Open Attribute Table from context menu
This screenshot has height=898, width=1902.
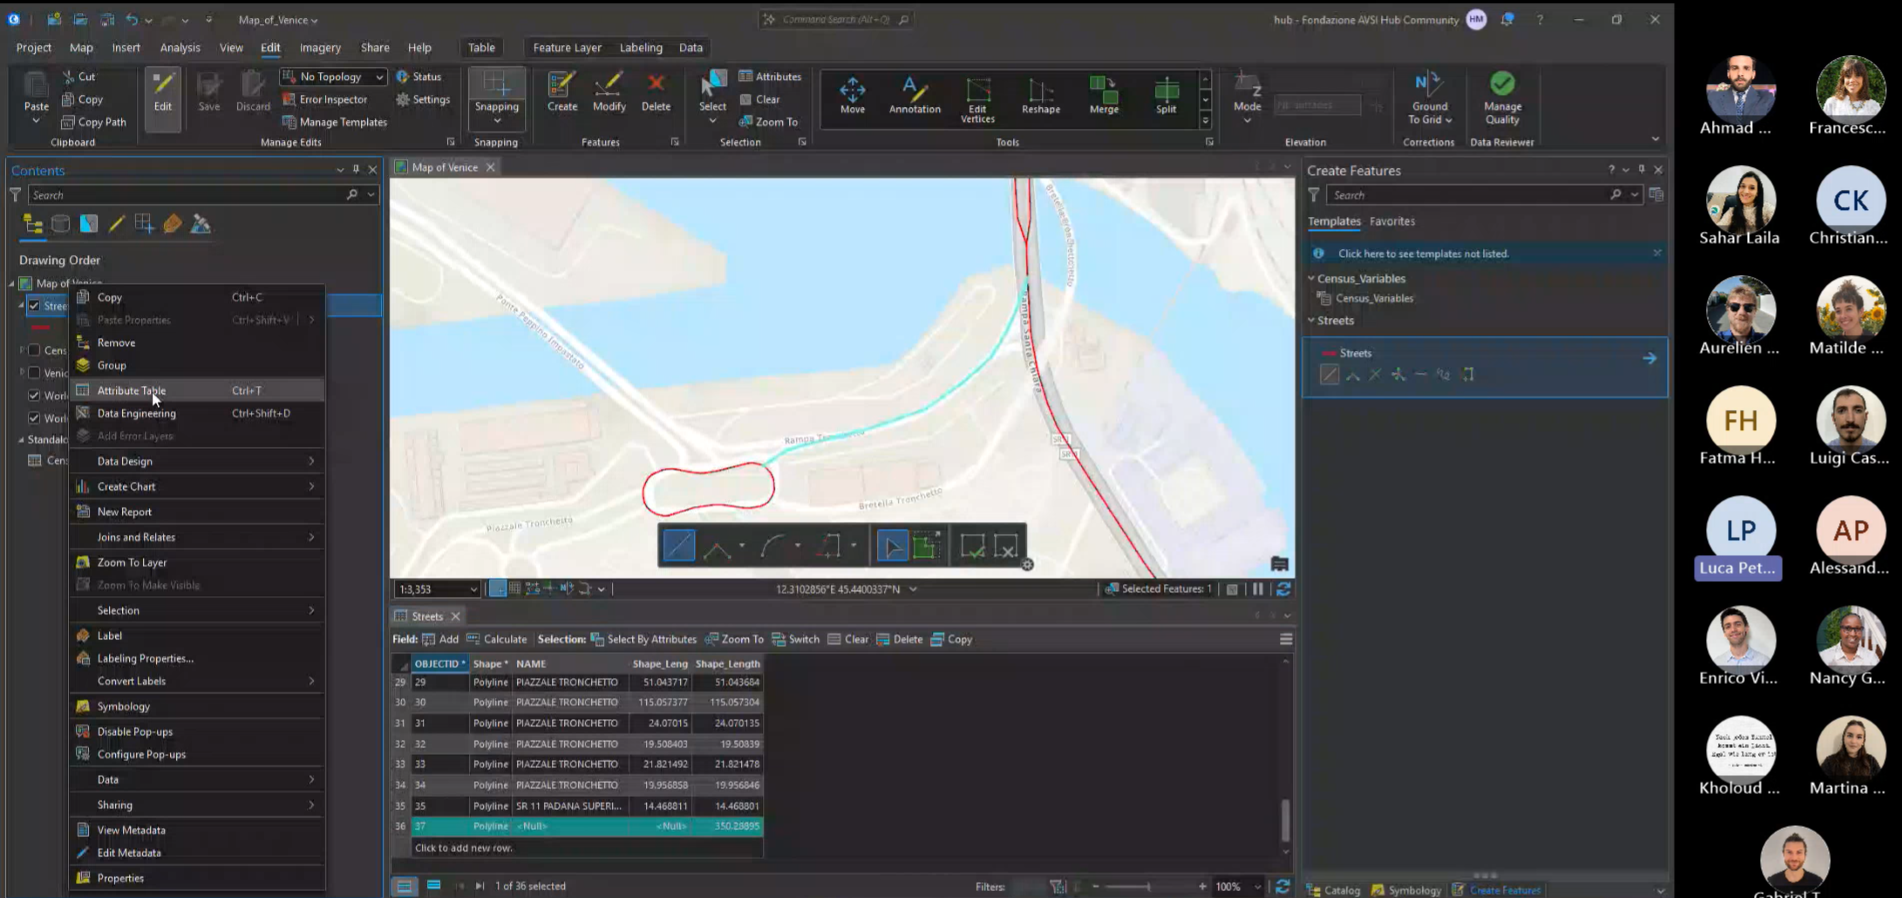pos(197,390)
